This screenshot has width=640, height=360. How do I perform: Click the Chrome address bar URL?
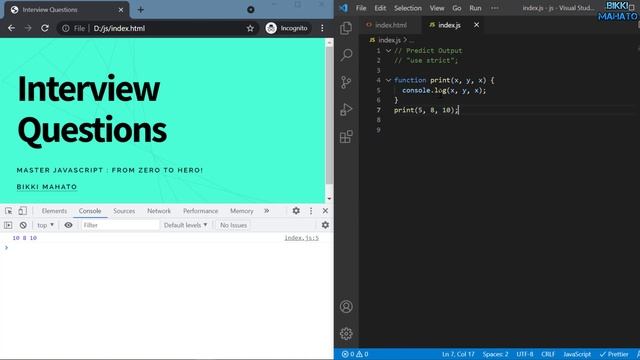119,28
